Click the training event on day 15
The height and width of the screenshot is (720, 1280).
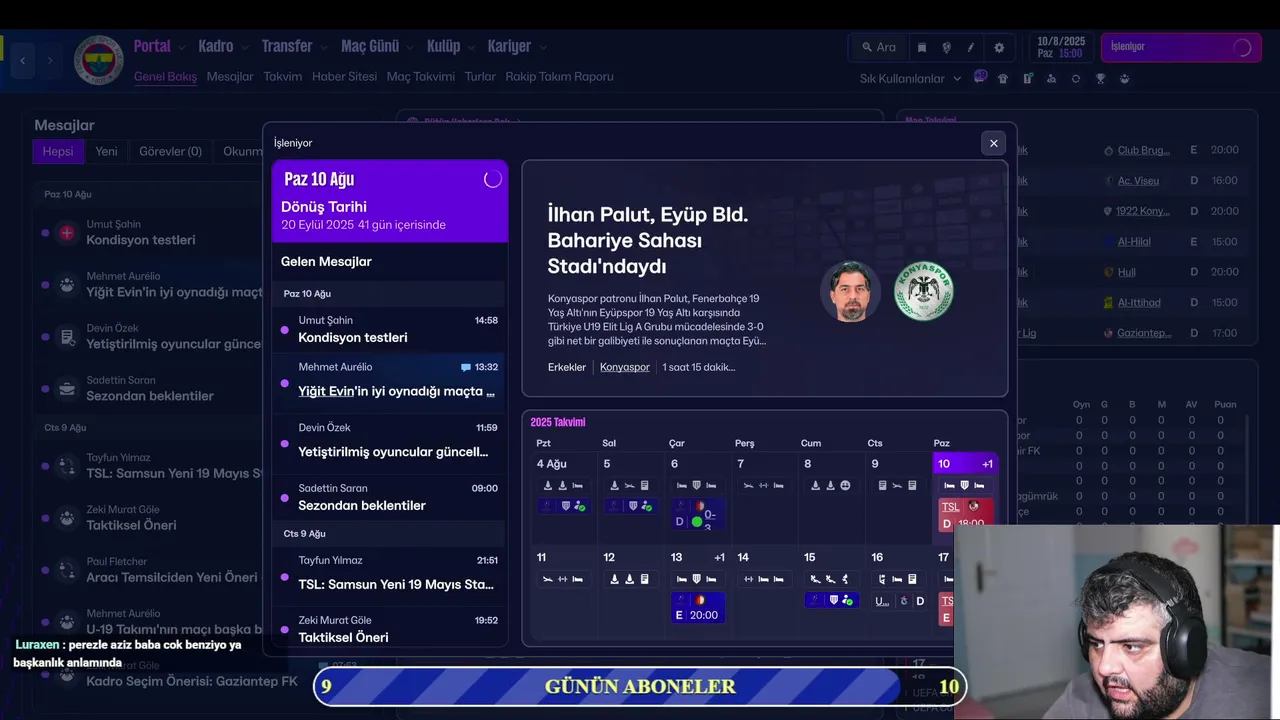[x=832, y=600]
